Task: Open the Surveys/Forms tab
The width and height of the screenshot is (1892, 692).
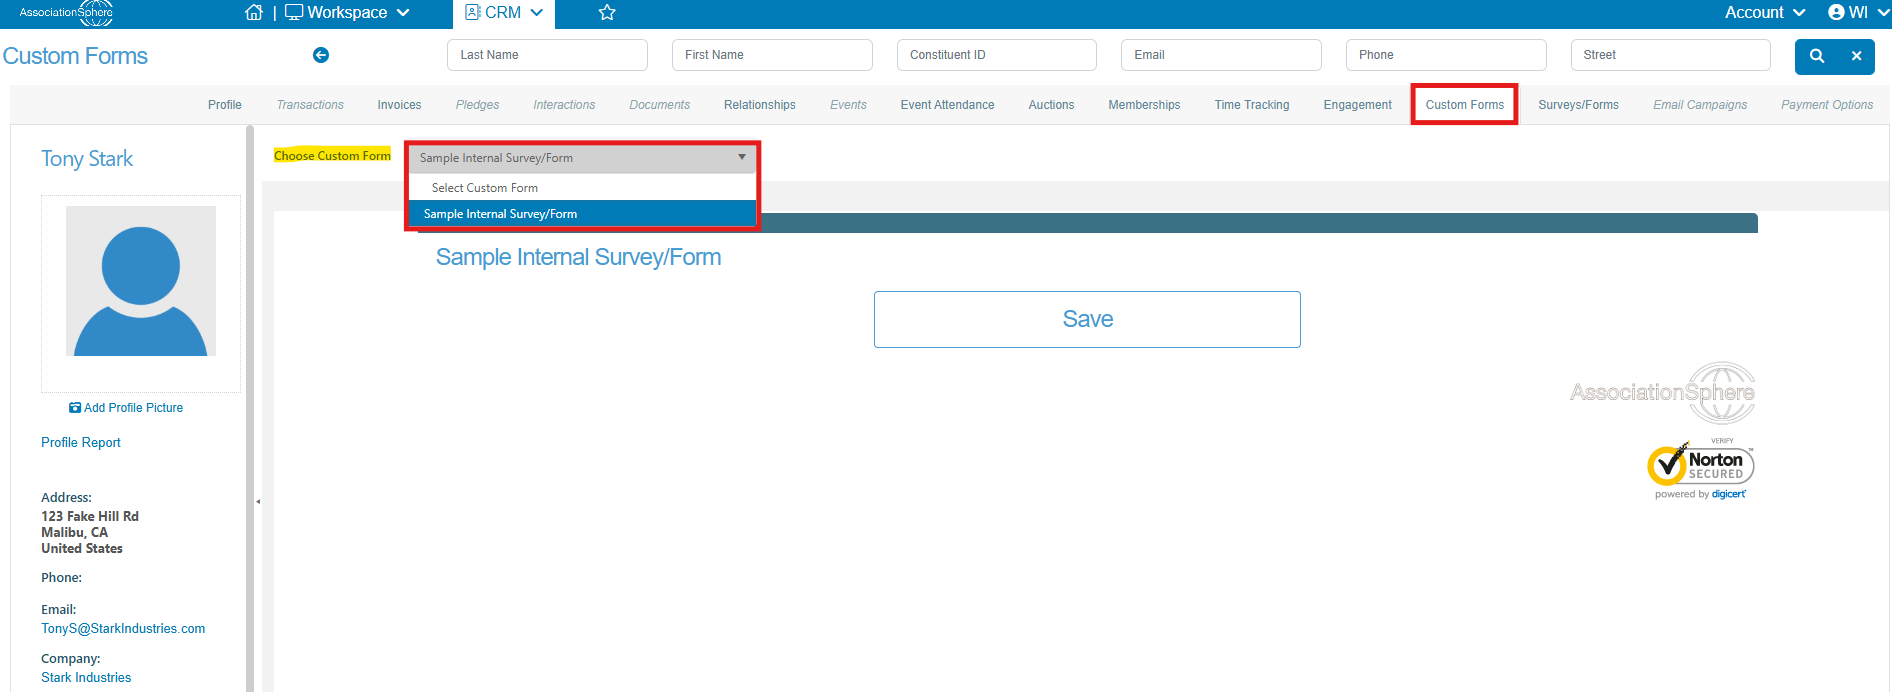Action: 1578,105
